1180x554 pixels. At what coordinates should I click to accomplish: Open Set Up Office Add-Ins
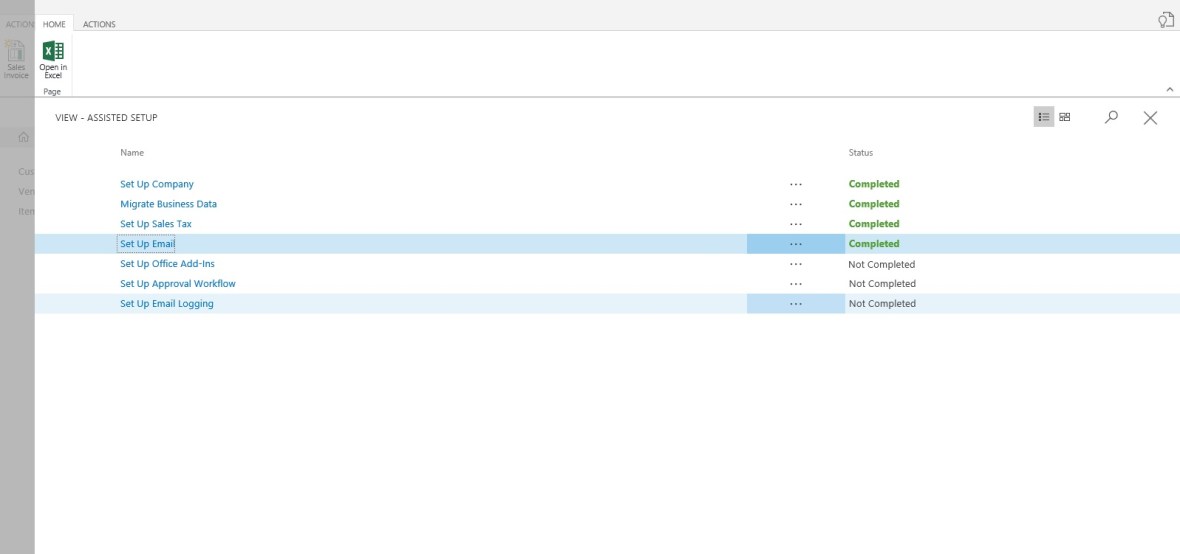point(167,264)
